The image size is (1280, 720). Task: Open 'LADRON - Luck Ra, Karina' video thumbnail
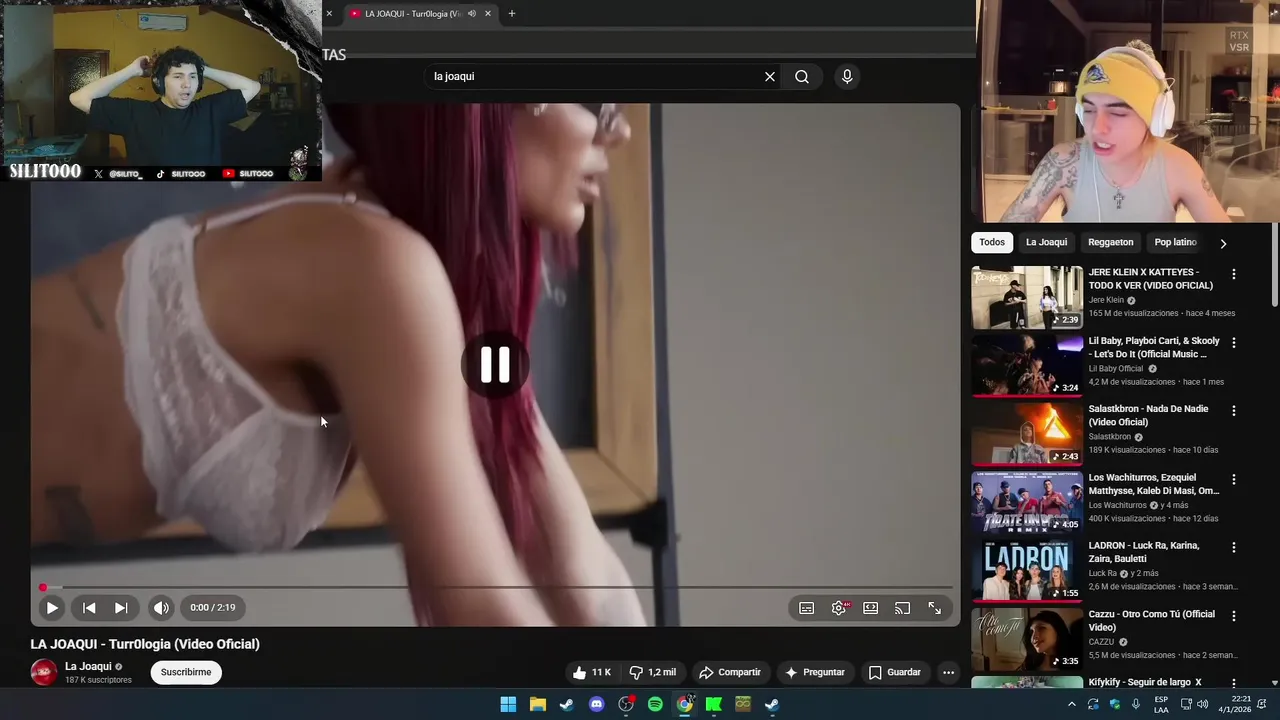click(1027, 571)
